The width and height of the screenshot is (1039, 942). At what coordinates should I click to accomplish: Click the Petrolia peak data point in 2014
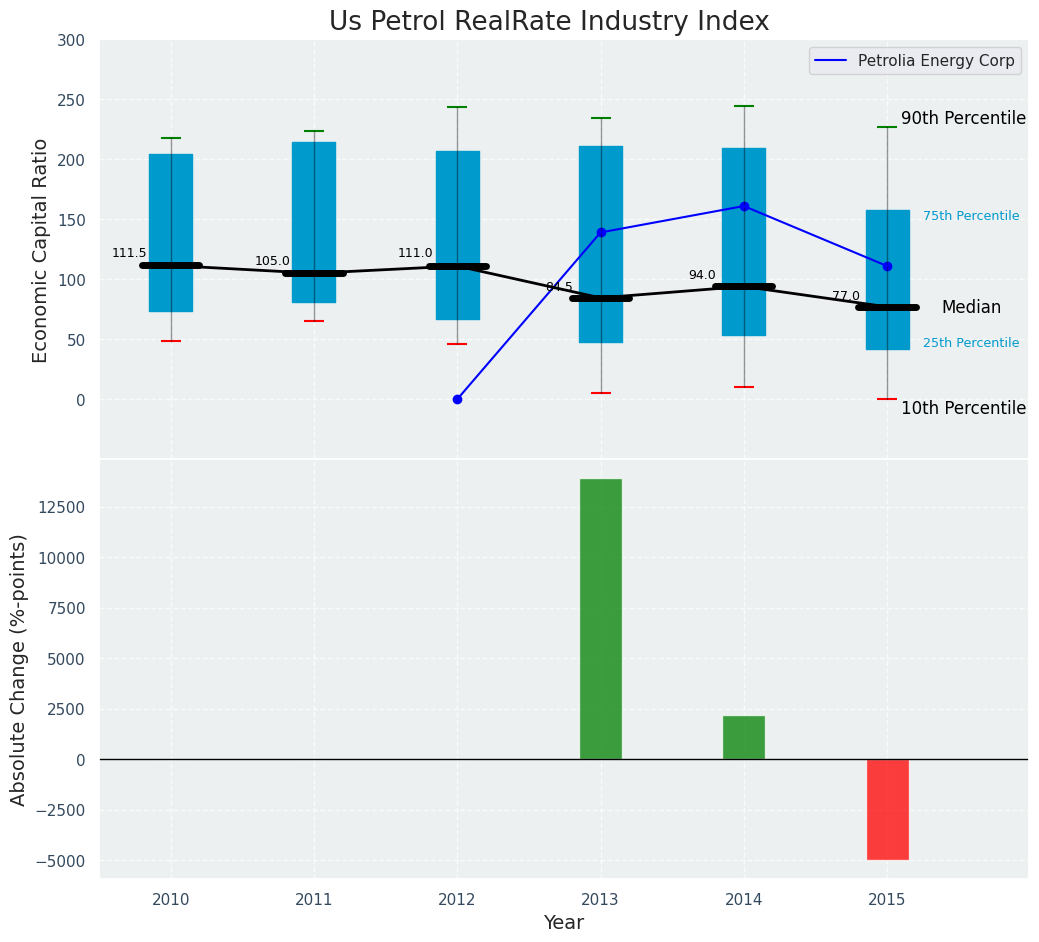(744, 206)
